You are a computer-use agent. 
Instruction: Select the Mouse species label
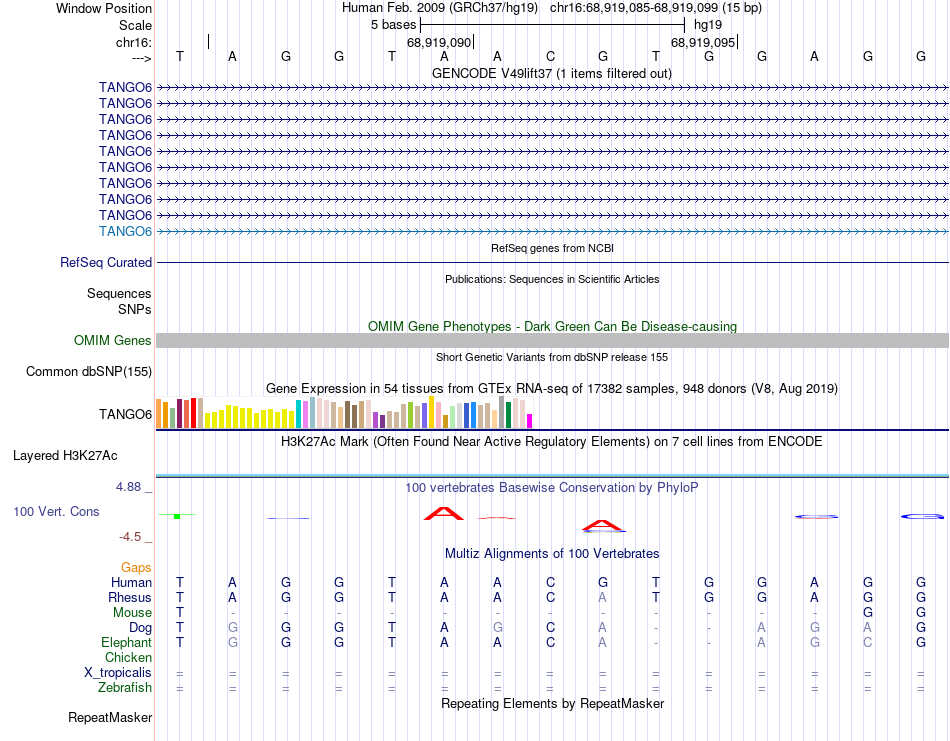pos(132,613)
